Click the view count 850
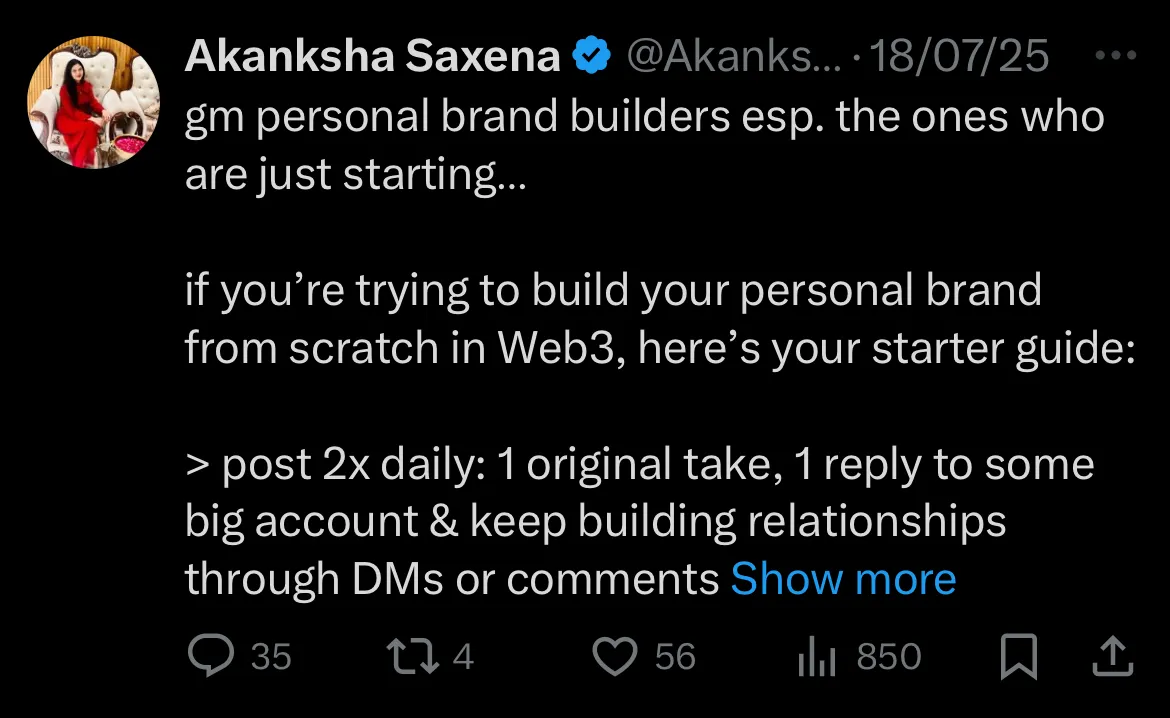The height and width of the screenshot is (718, 1170). (x=889, y=657)
